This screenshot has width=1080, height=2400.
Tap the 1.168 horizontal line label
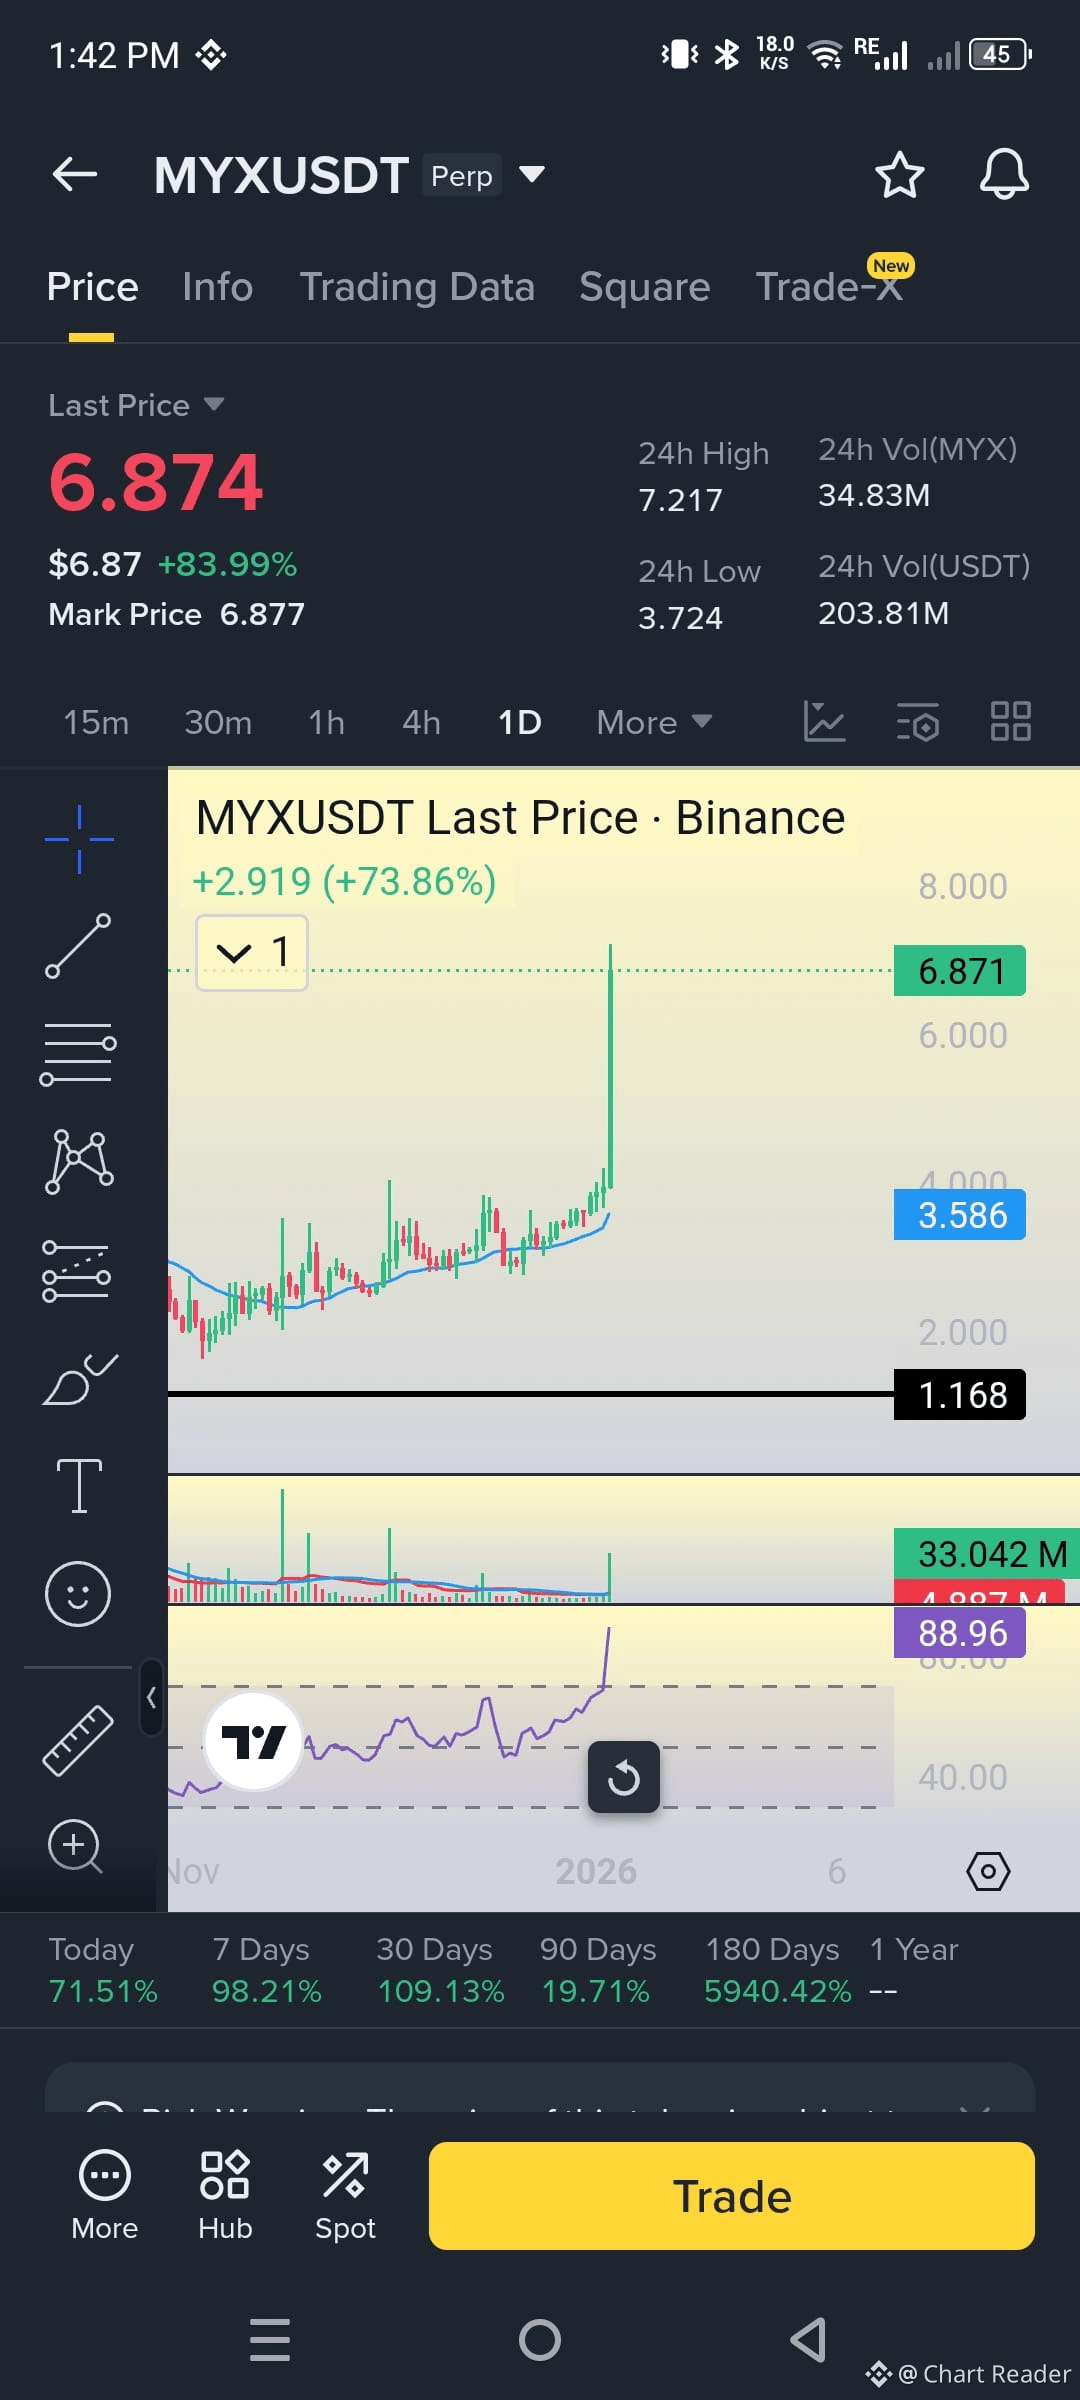point(960,1395)
